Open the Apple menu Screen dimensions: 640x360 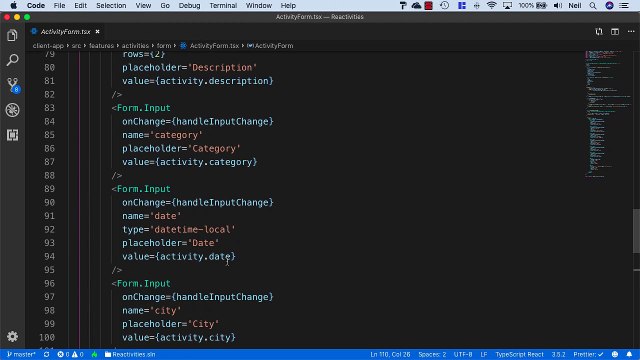[x=13, y=5]
